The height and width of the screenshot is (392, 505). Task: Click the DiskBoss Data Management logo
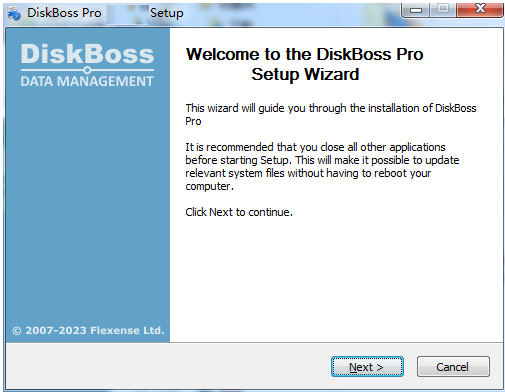[x=87, y=65]
